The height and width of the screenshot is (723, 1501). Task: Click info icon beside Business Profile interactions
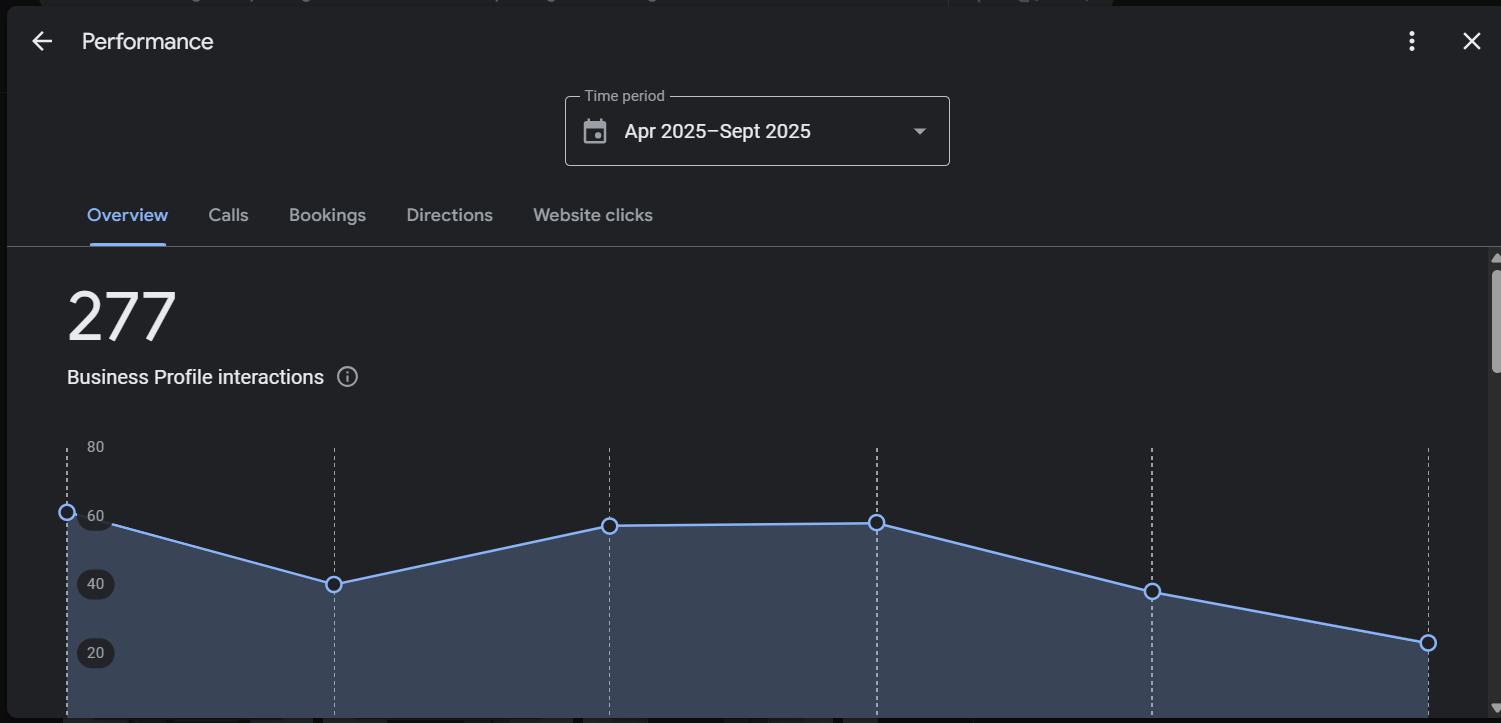pos(347,377)
